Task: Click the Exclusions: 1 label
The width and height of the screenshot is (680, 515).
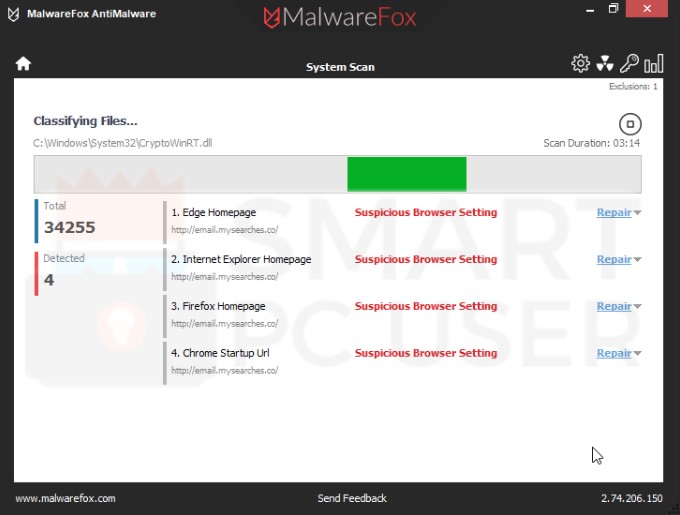Action: coord(633,86)
